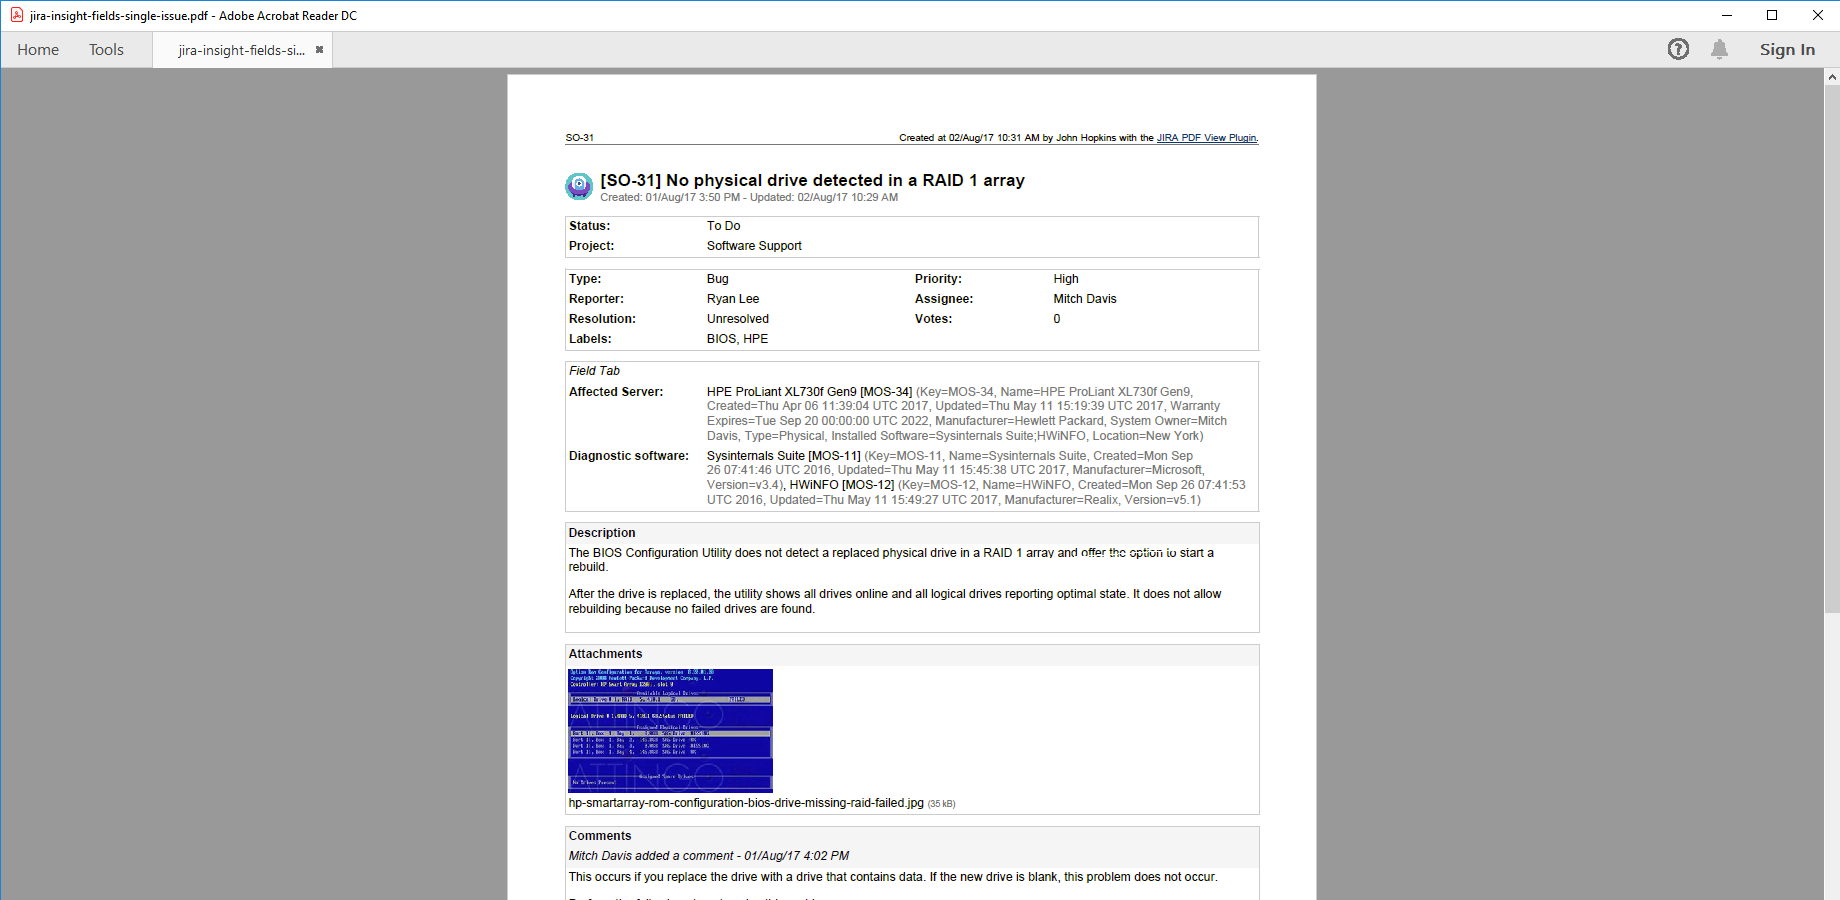Click the notifications bell icon

(x=1719, y=49)
